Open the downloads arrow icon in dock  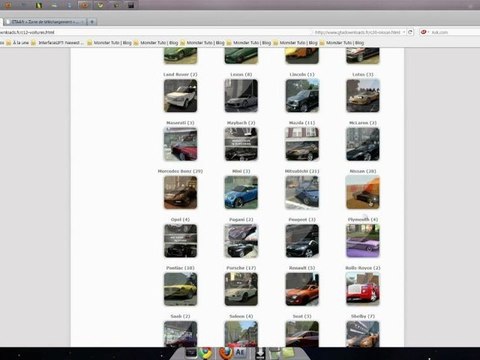(260, 353)
